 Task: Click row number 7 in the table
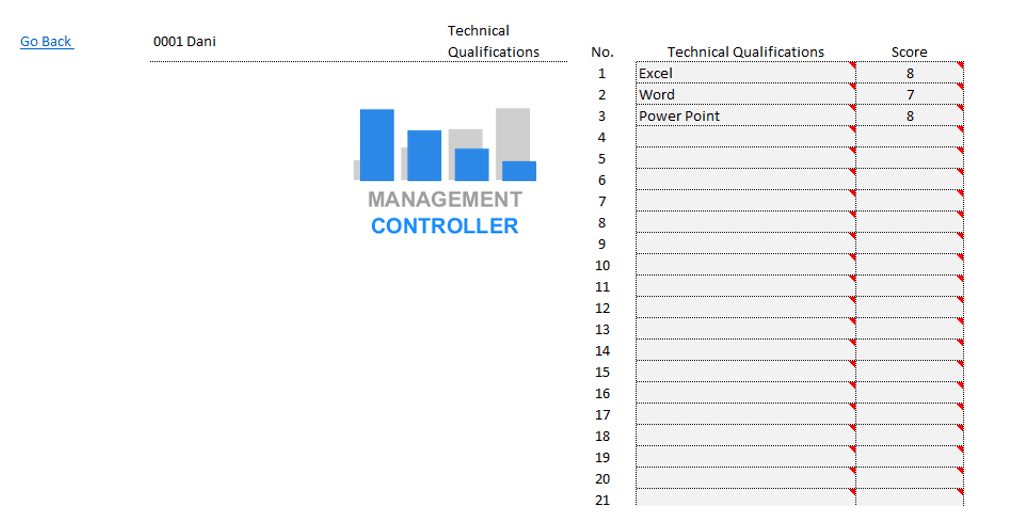click(x=602, y=202)
